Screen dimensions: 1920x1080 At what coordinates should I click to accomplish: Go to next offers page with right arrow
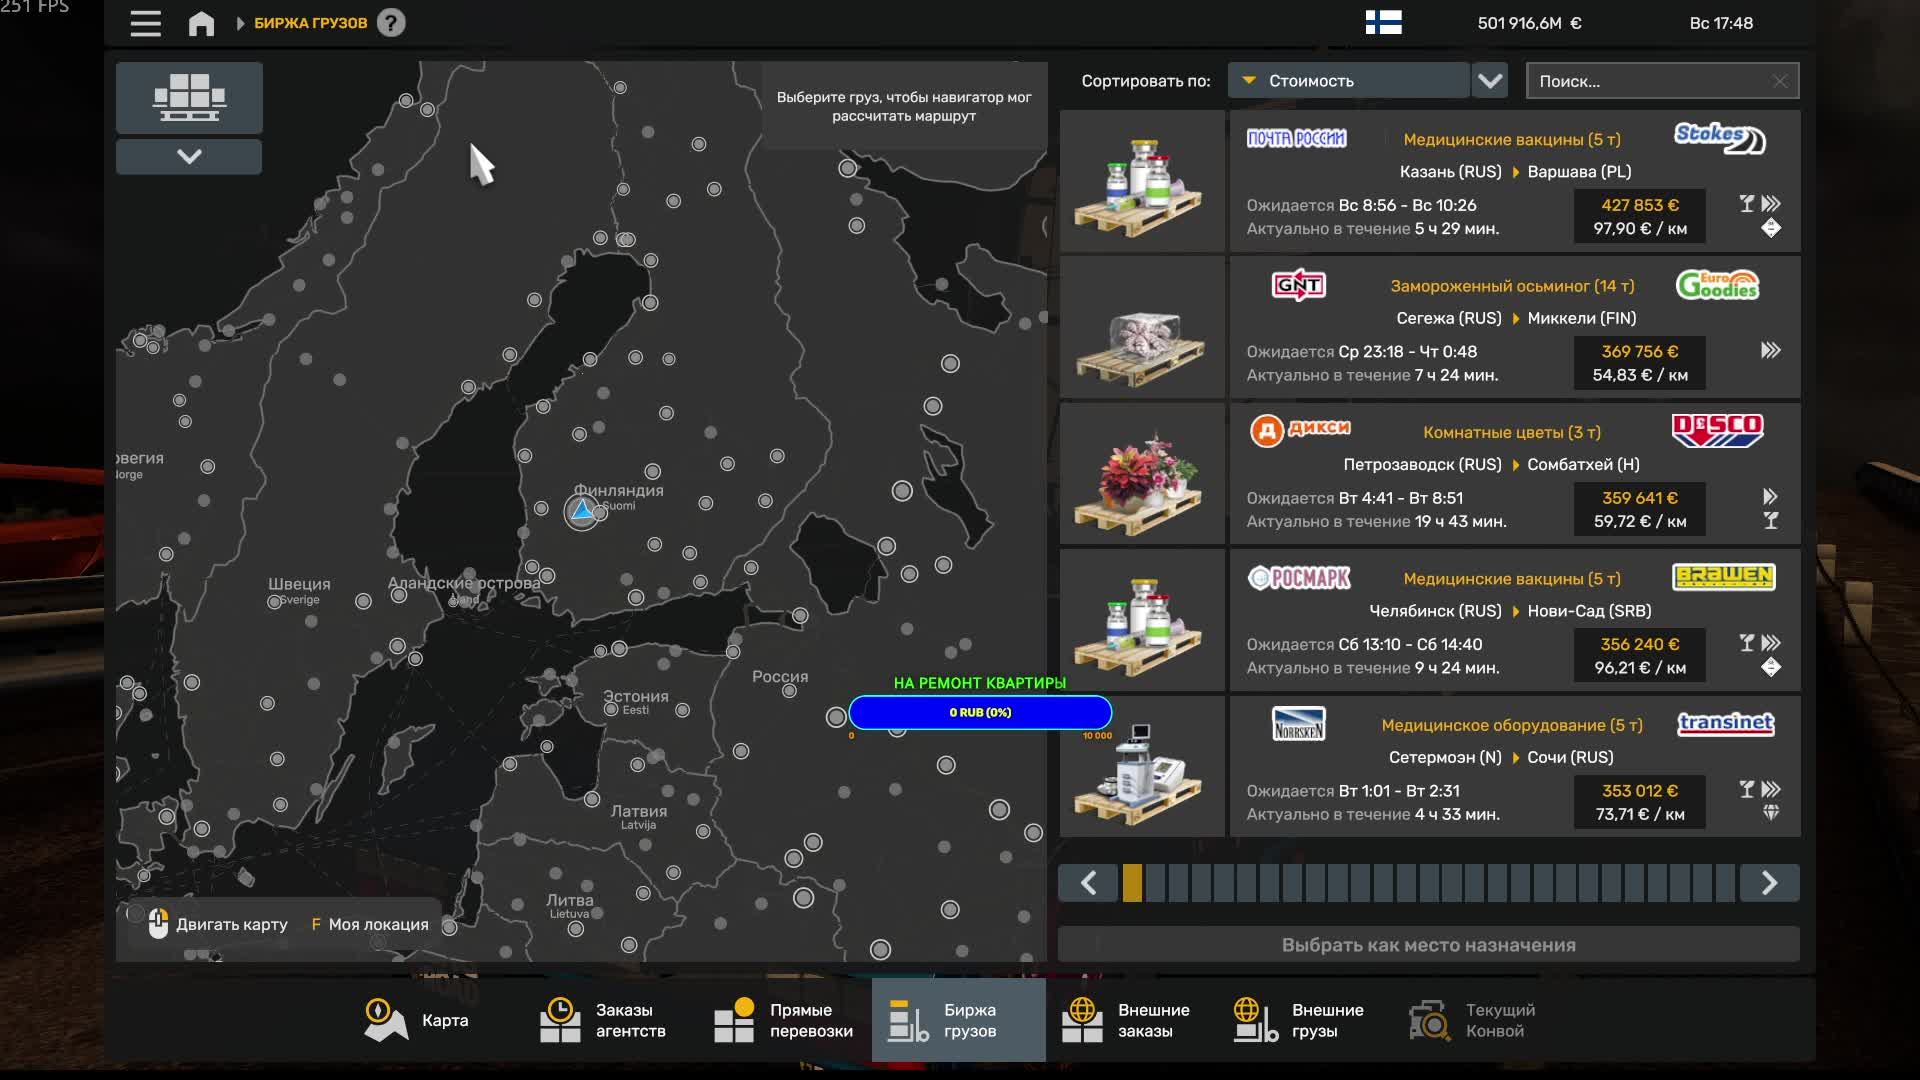click(1771, 883)
